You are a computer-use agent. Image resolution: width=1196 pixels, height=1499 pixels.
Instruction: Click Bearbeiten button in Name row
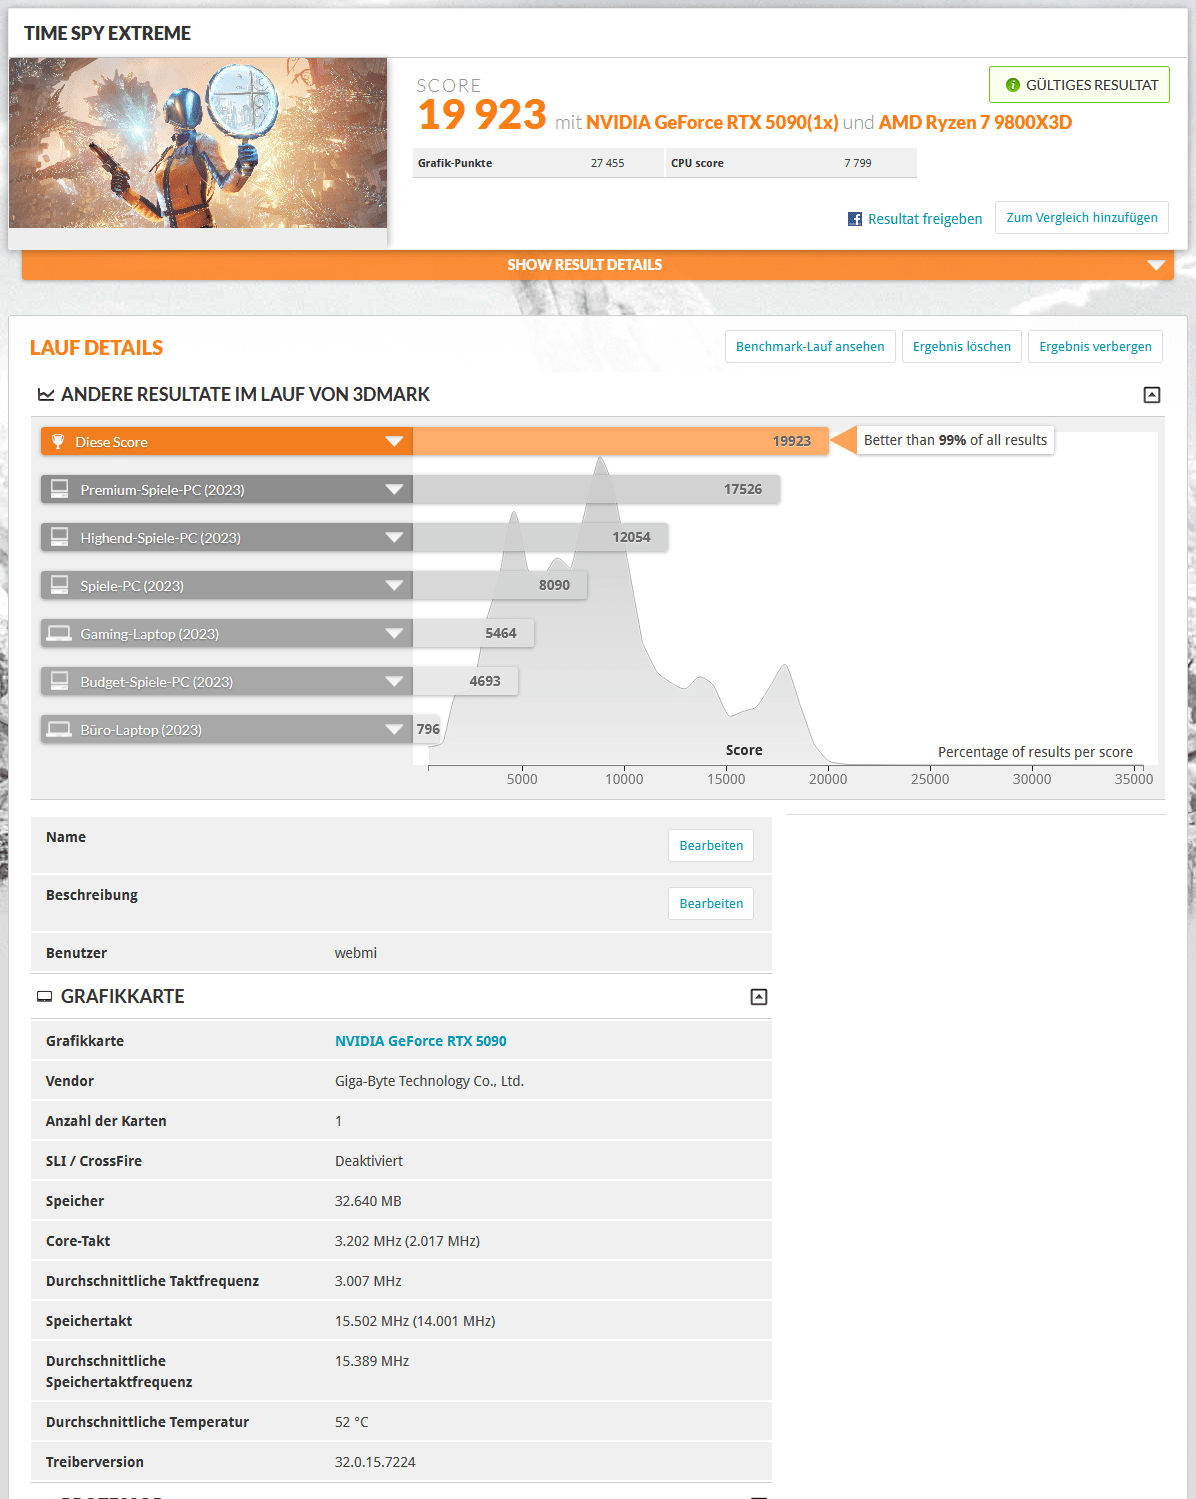click(x=711, y=846)
